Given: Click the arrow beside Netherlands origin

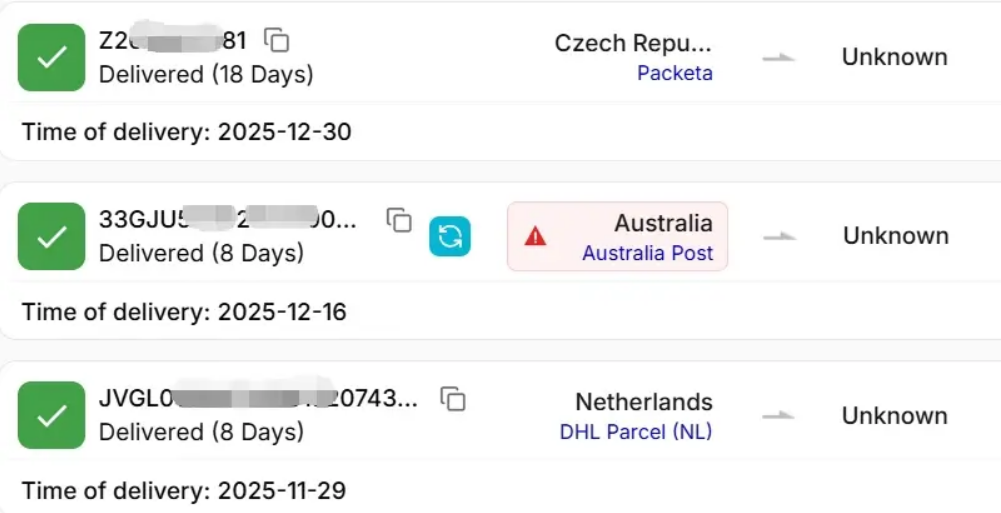Looking at the screenshot, I should pos(778,416).
